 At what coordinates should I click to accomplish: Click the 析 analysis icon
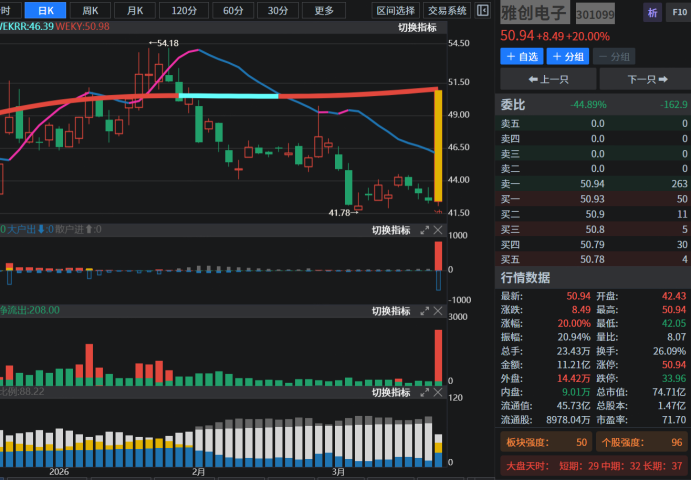[652, 13]
